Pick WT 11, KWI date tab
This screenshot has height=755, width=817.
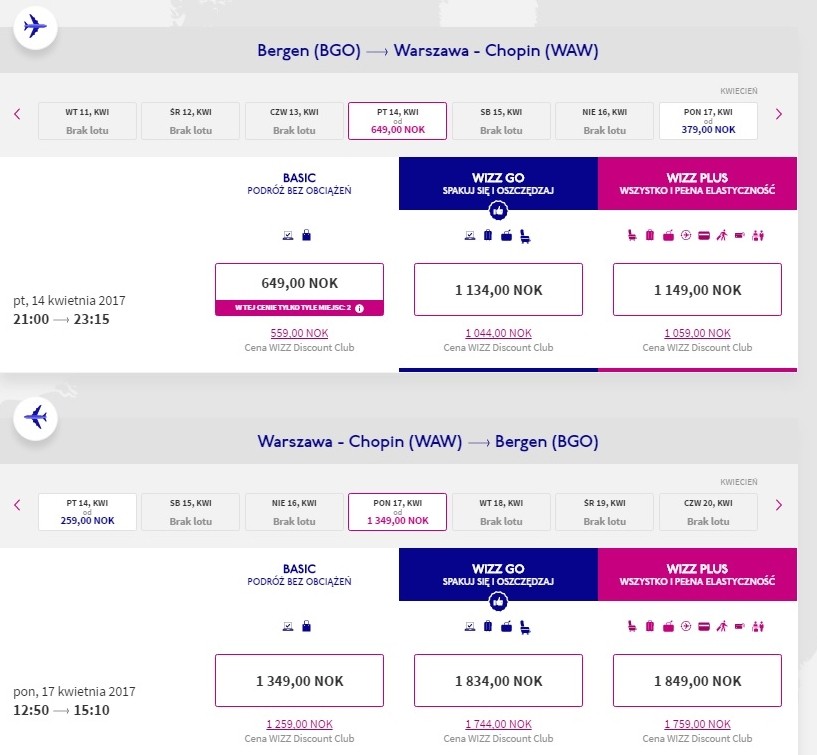click(x=87, y=121)
